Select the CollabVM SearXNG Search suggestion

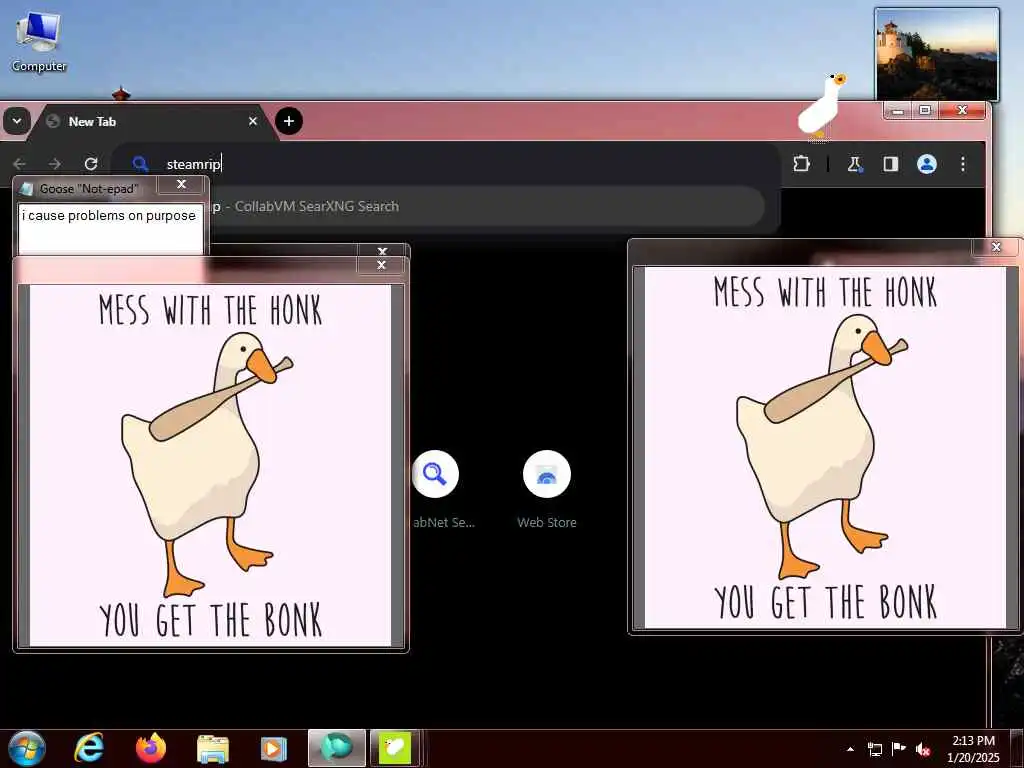(x=487, y=206)
